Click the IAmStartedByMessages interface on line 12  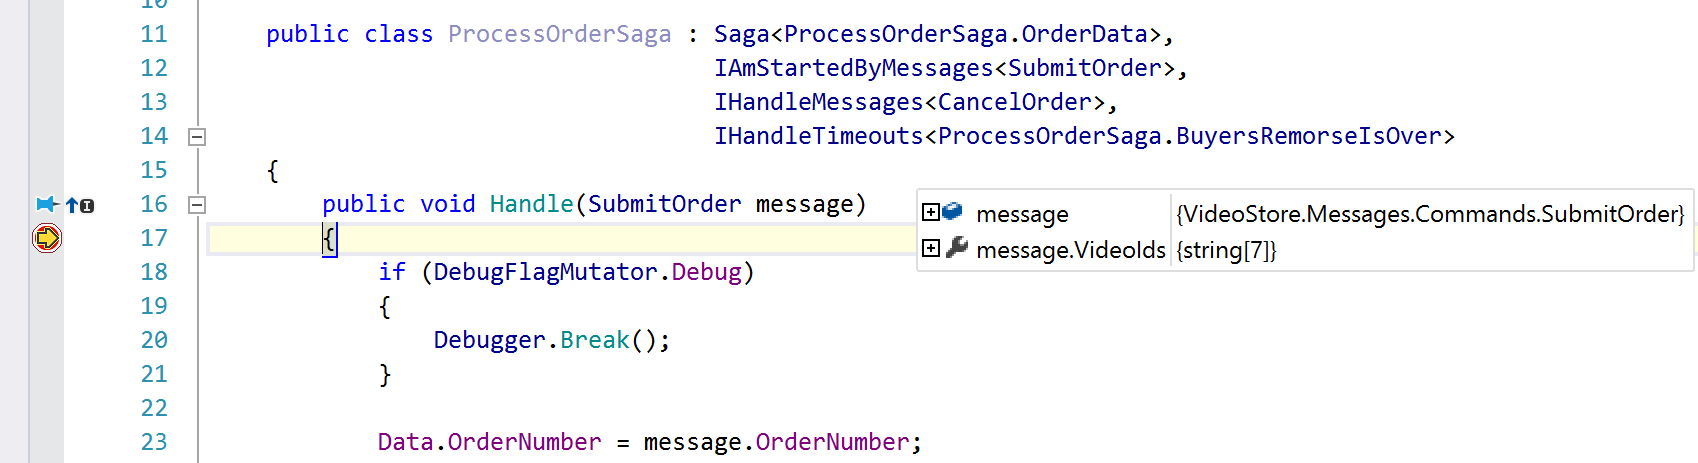pyautogui.click(x=853, y=69)
